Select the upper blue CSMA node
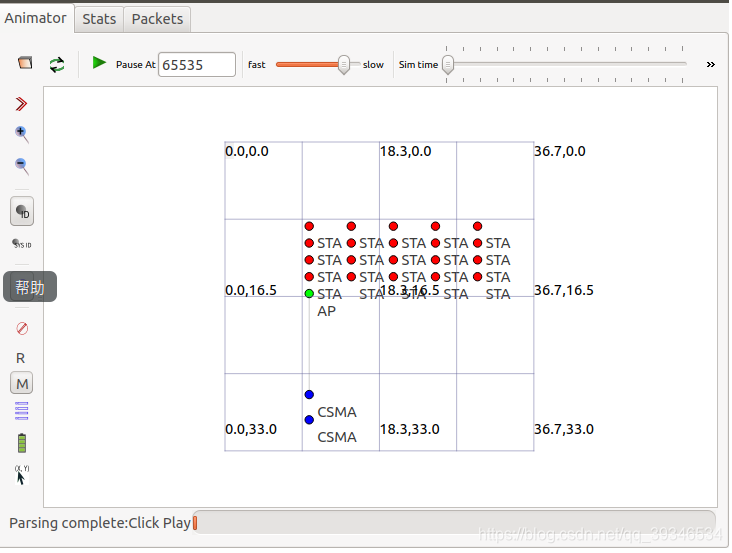This screenshot has height=553, width=732. click(309, 394)
